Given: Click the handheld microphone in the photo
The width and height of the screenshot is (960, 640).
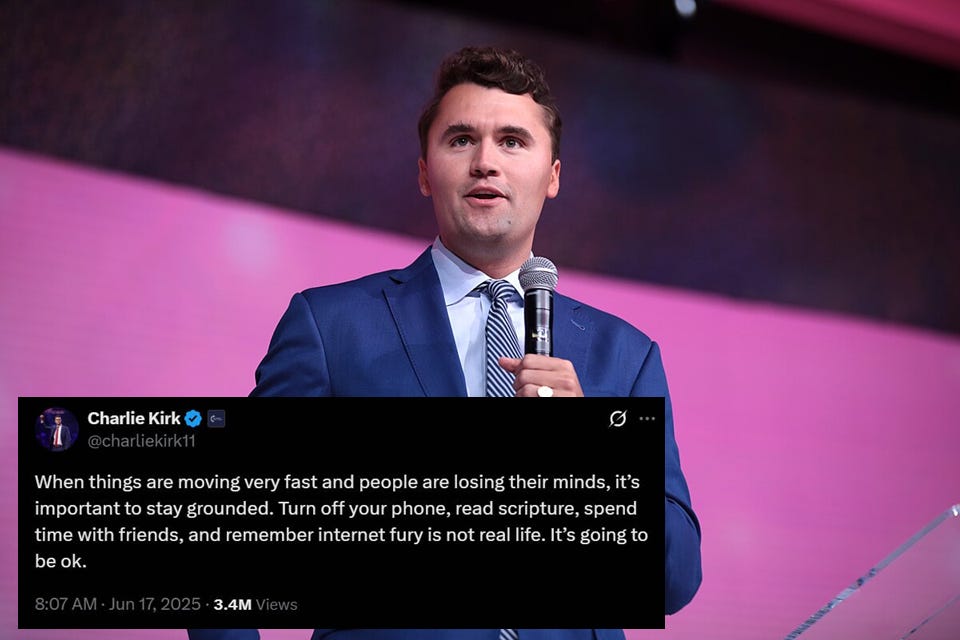Looking at the screenshot, I should [539, 306].
